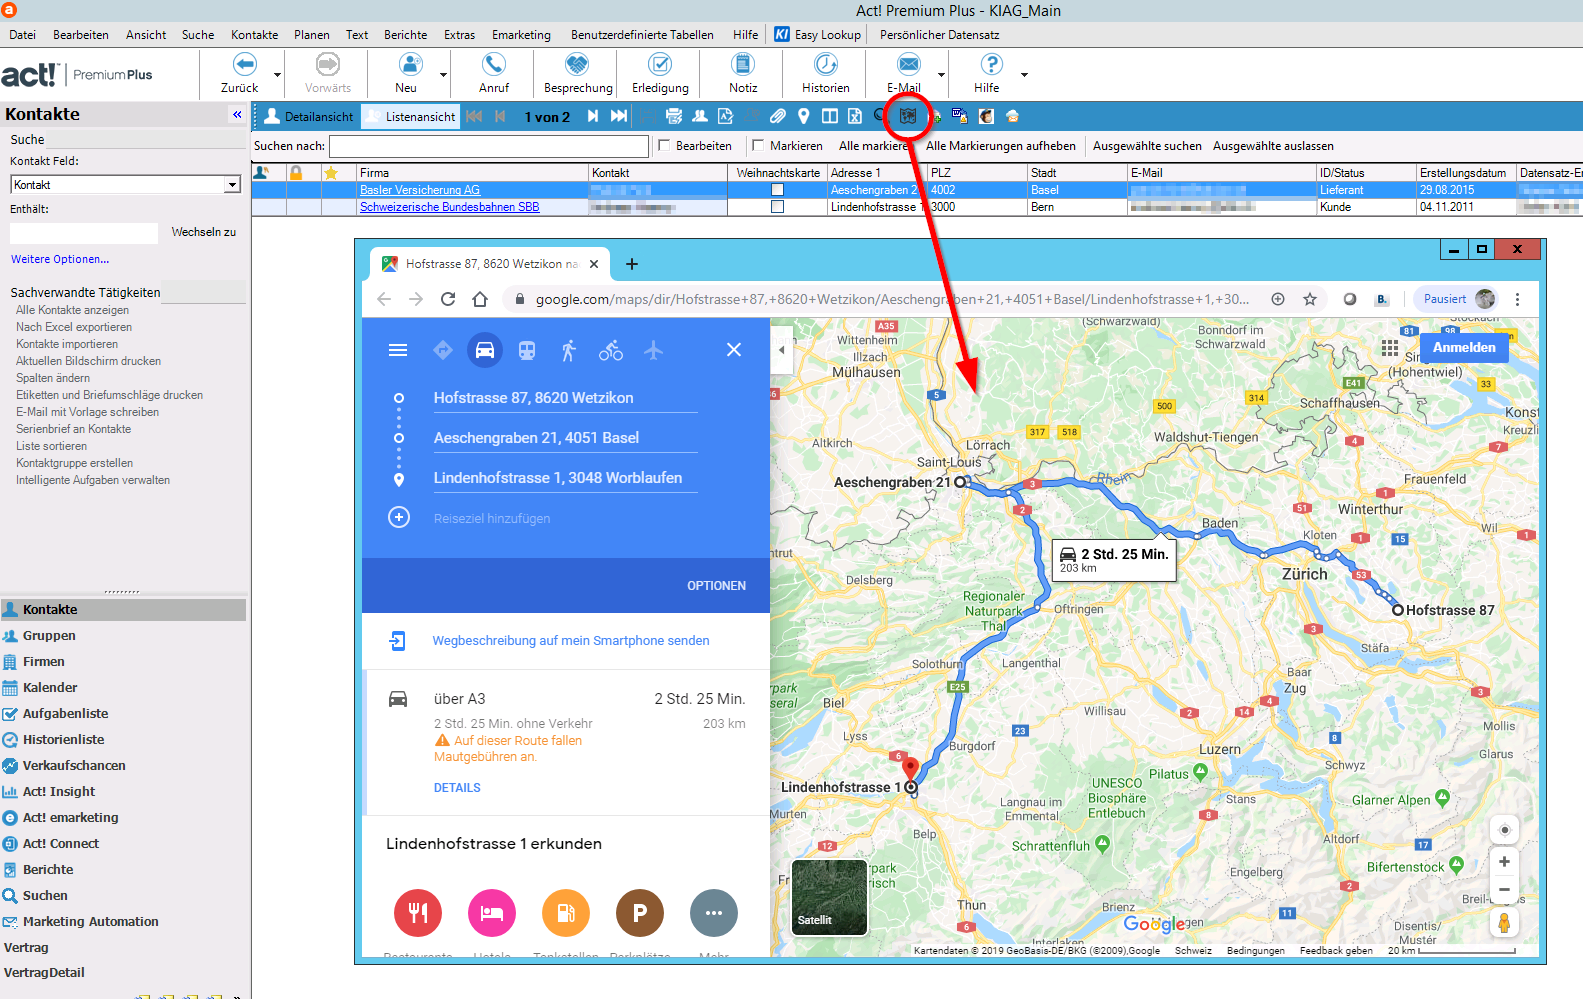Select walking mode icon

569,350
